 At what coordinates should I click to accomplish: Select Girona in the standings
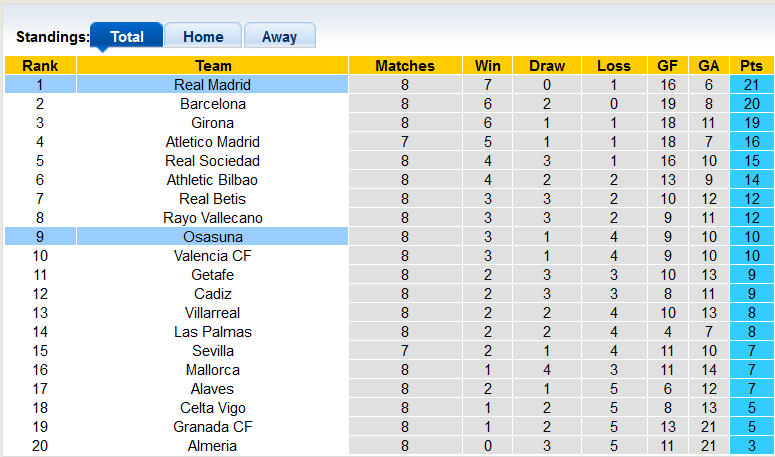tap(213, 123)
